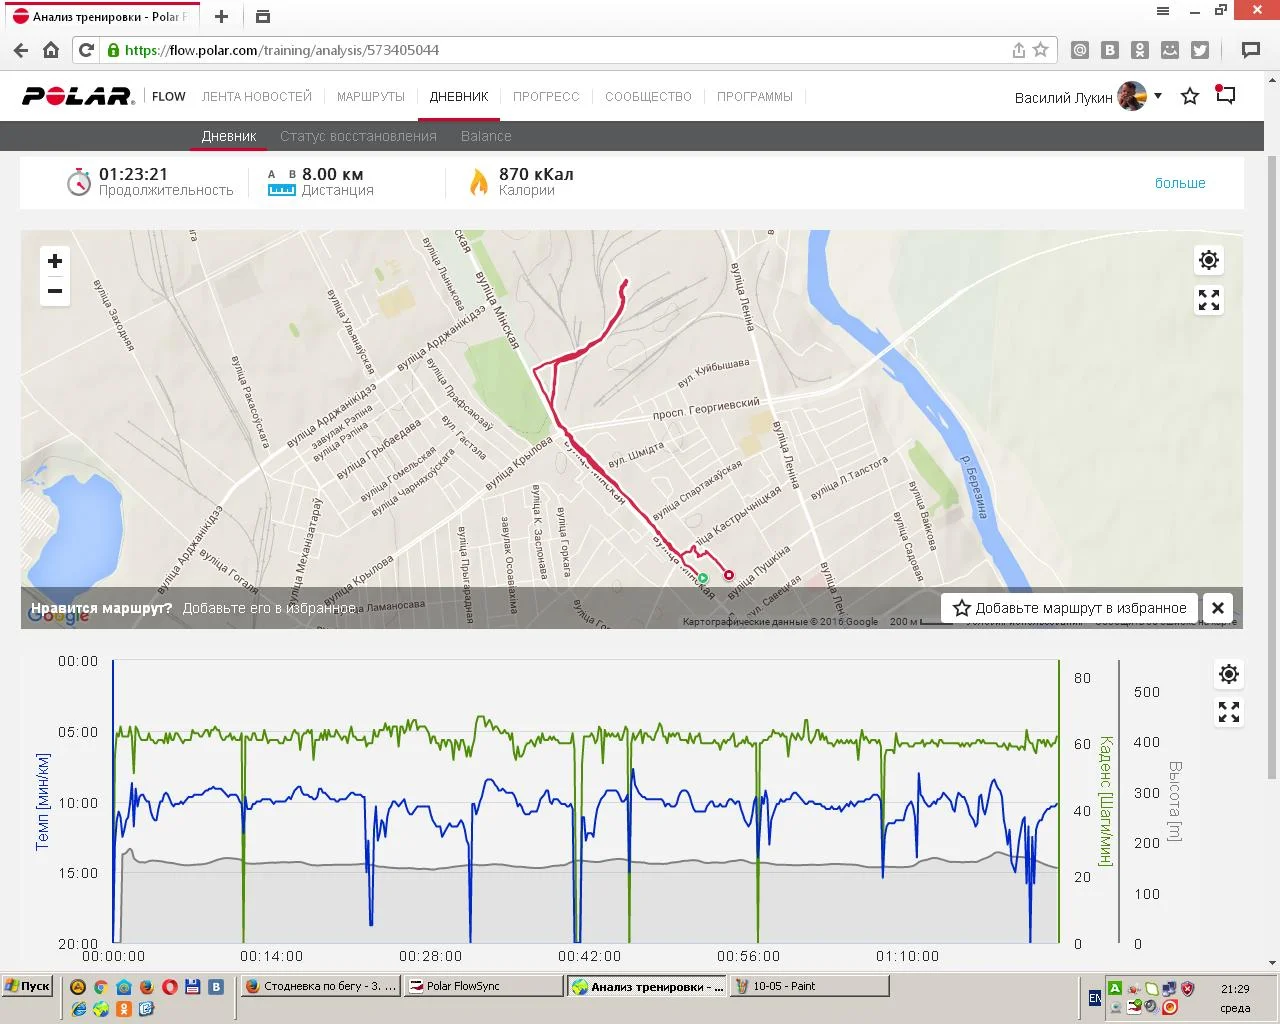Click the green route start marker on map
The image size is (1280, 1024).
[x=703, y=578]
